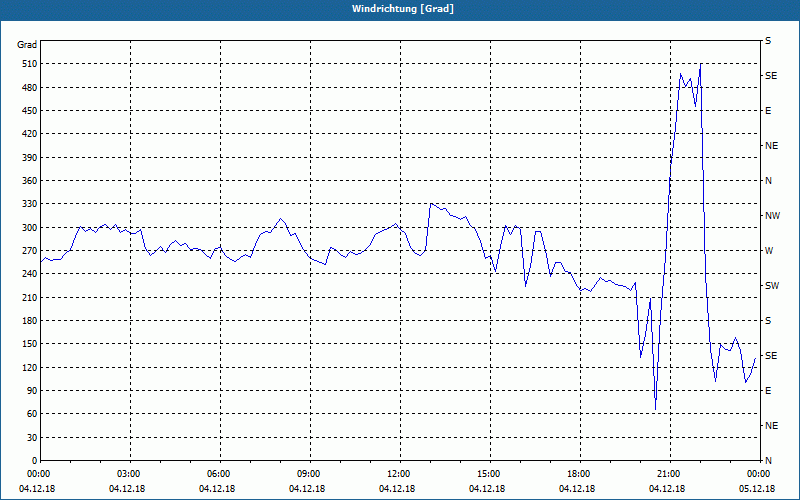800x500 pixels.
Task: Click the NW compass label on right axis
Action: click(x=772, y=216)
